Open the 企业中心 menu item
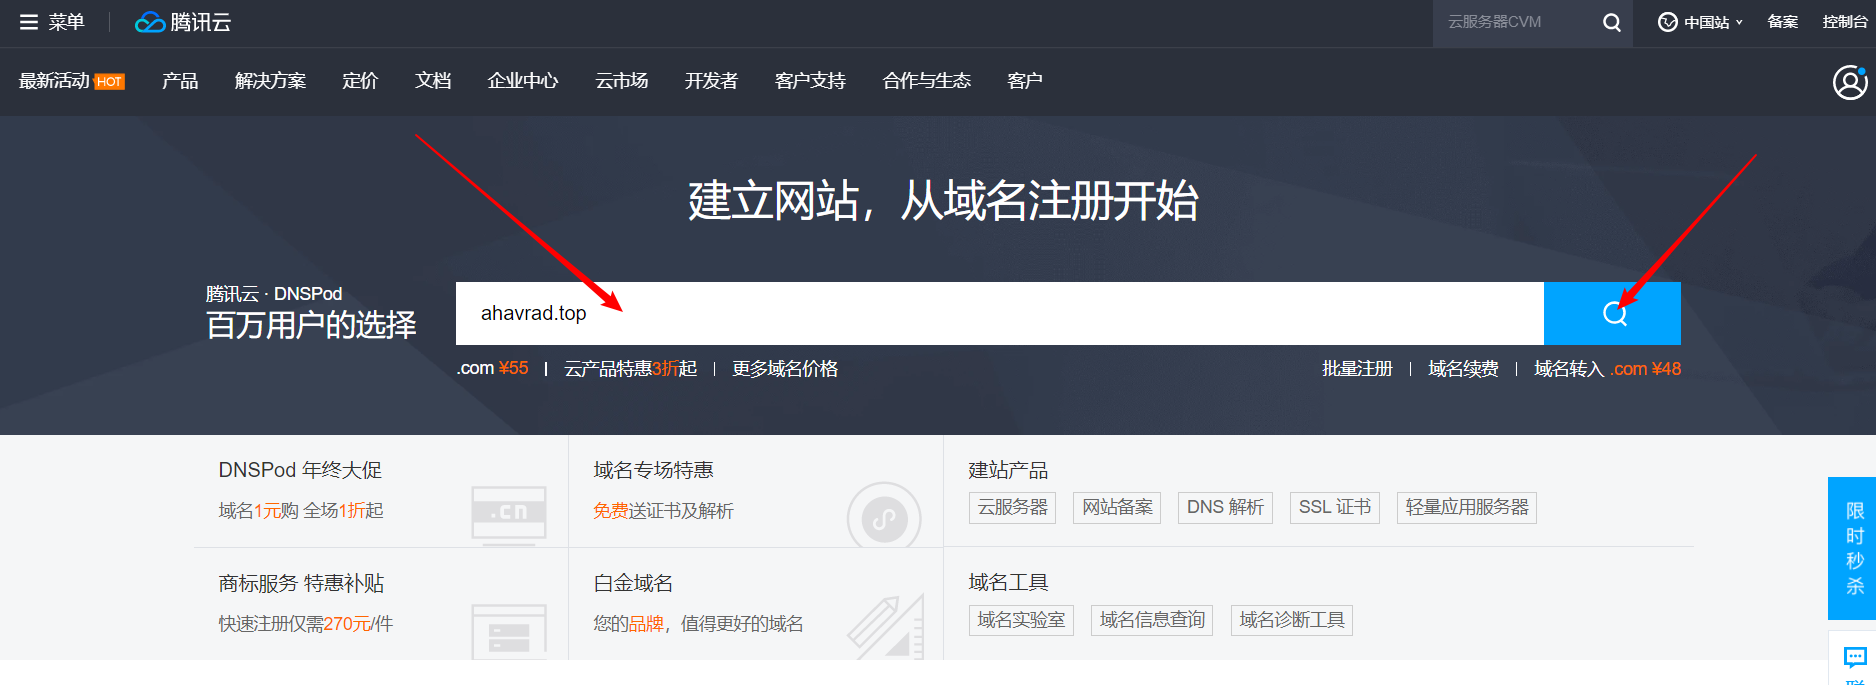The height and width of the screenshot is (685, 1876). [x=523, y=81]
